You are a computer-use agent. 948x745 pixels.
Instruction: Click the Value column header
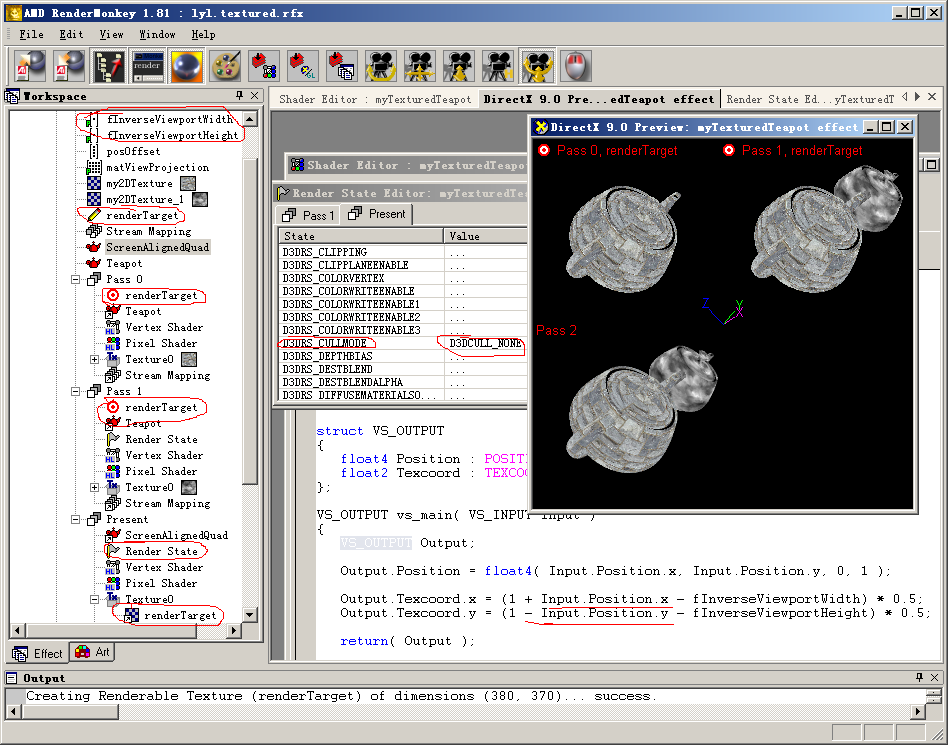[486, 236]
